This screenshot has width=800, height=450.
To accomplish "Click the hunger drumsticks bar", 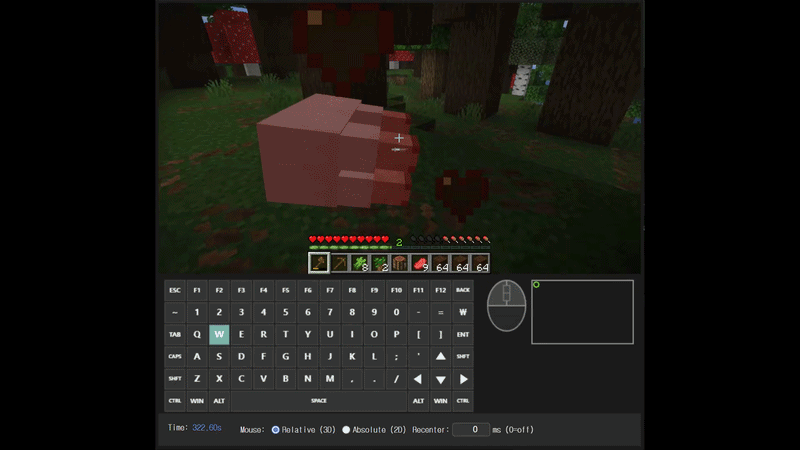I will click(x=450, y=239).
